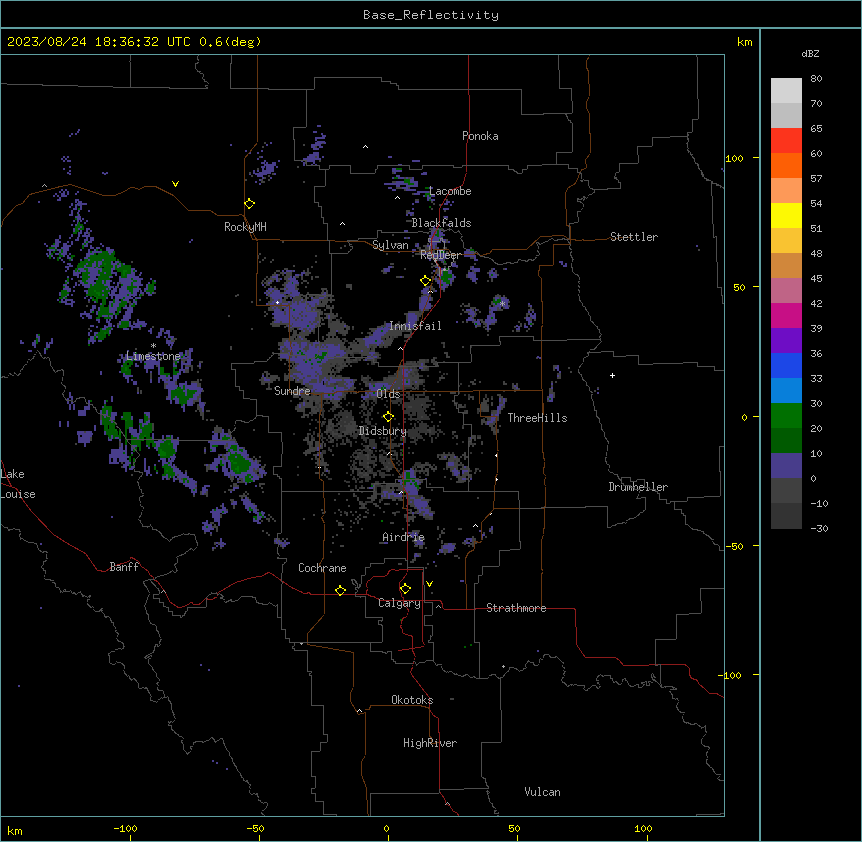Click the Okotoks label

(412, 700)
